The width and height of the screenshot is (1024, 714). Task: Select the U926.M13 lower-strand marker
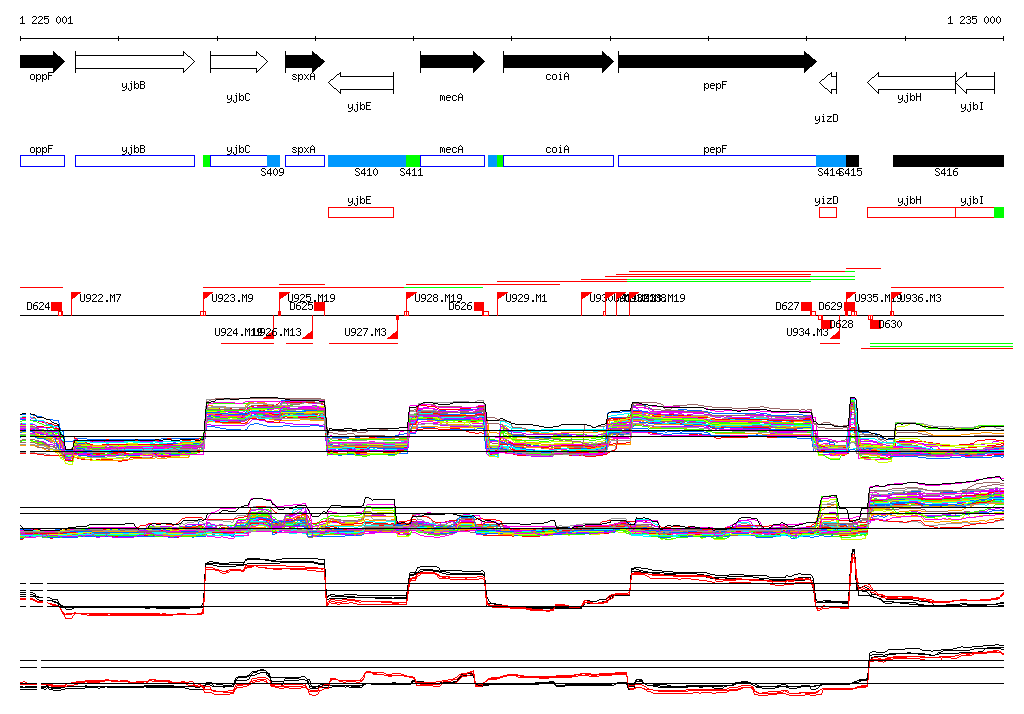308,334
